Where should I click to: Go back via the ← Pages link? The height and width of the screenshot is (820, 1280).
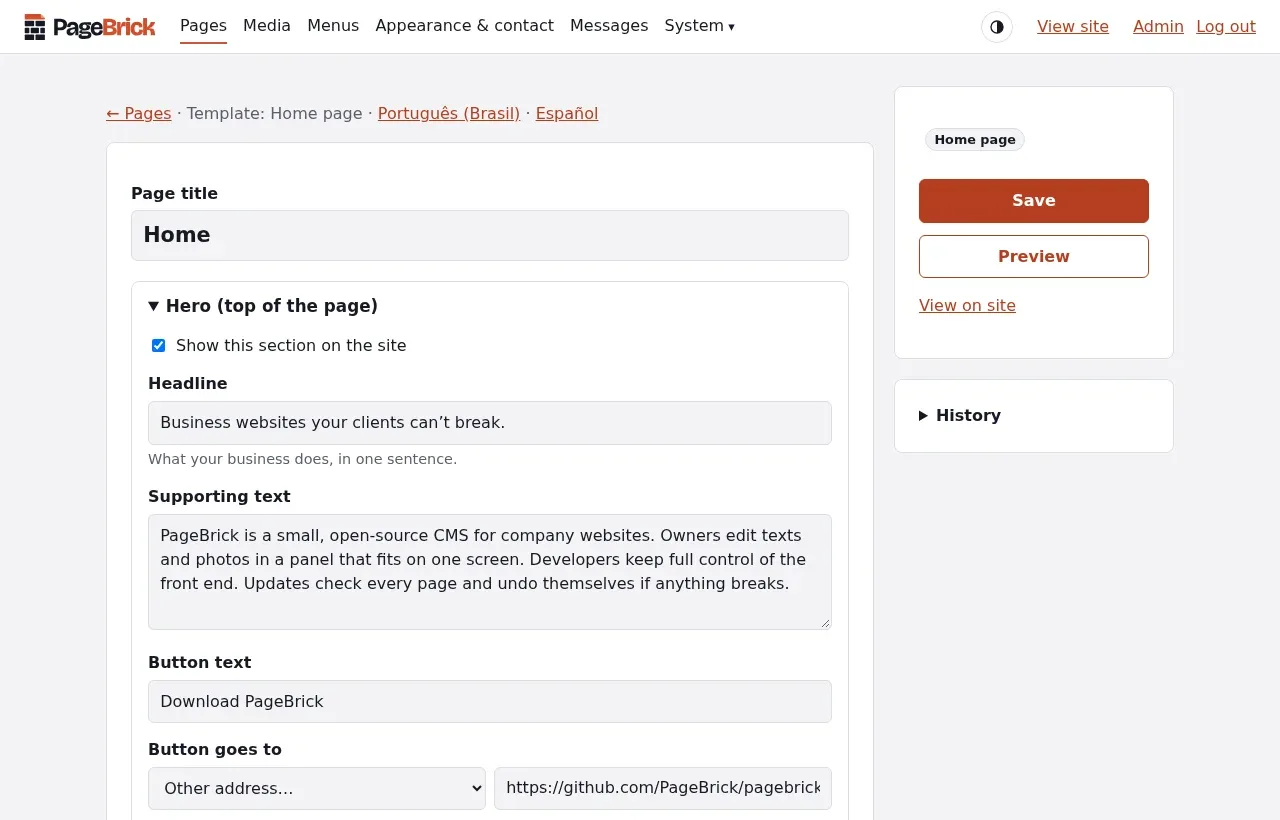pyautogui.click(x=139, y=114)
